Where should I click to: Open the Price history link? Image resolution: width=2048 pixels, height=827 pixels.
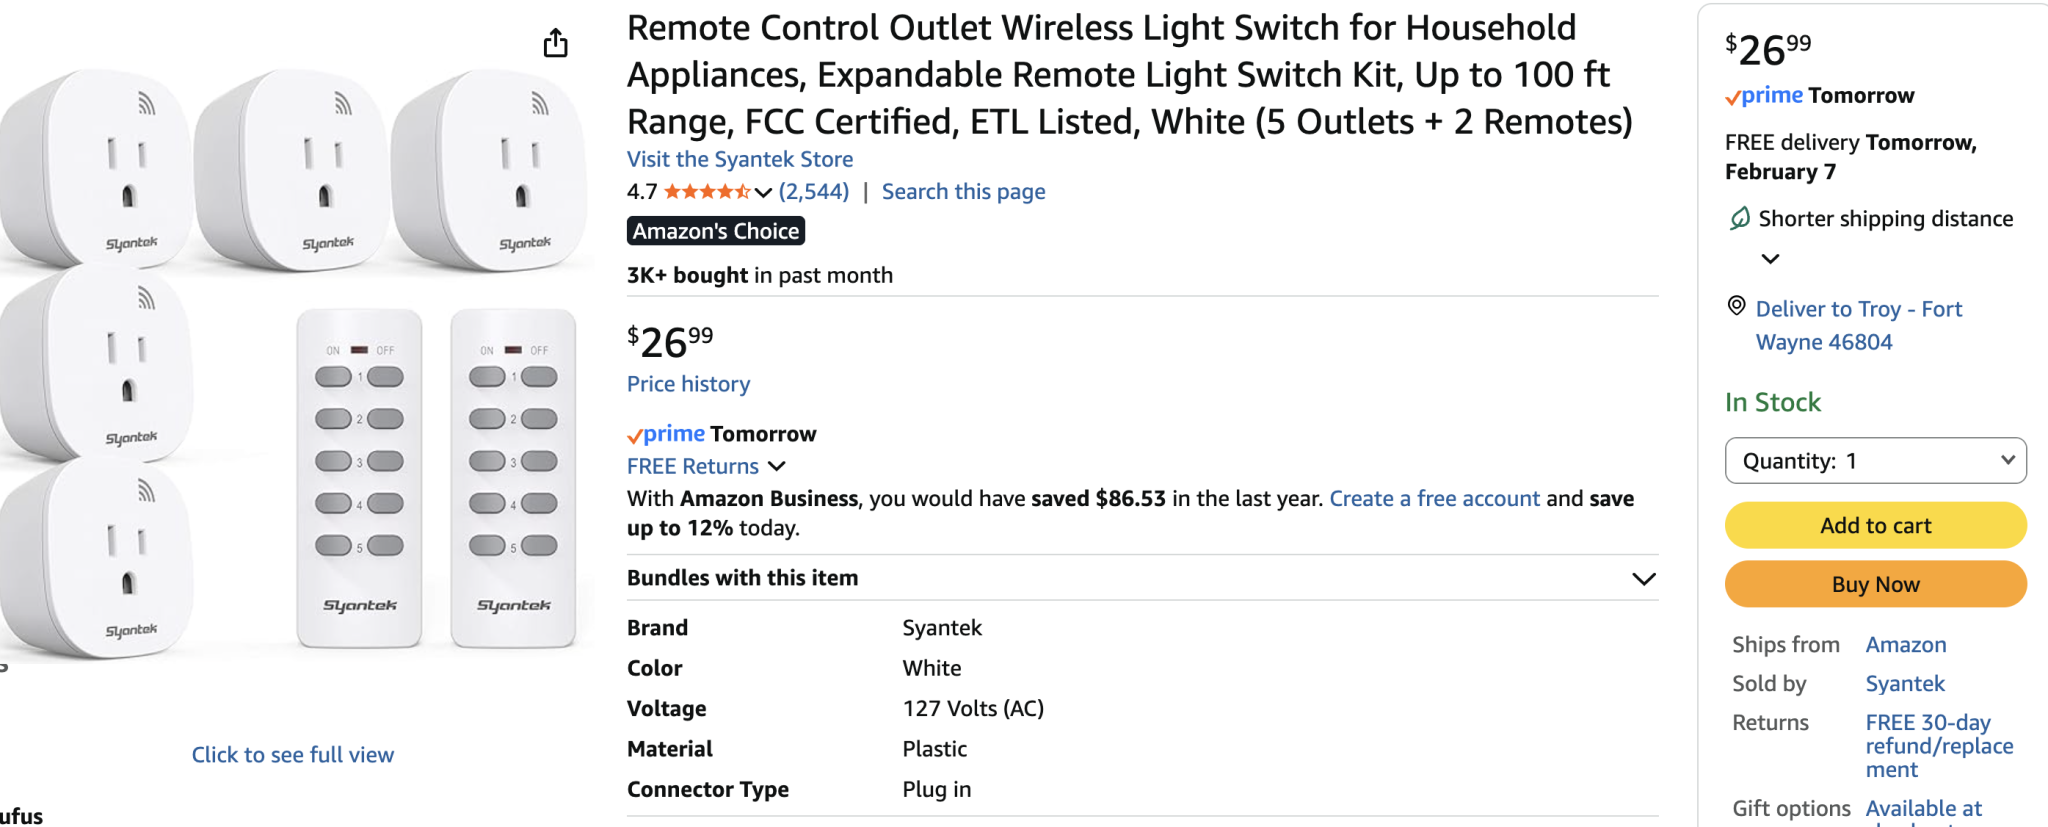click(688, 384)
